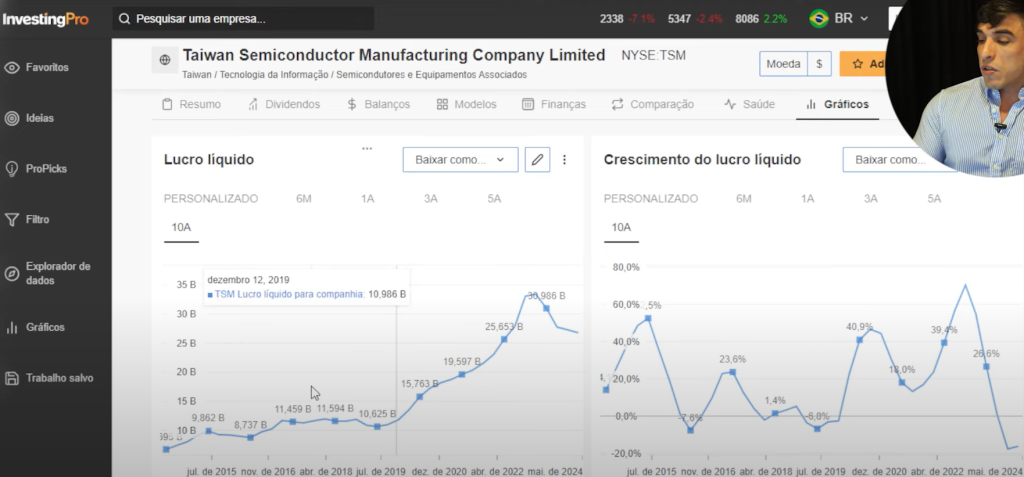Open the Gráficos bar chart sidebar icon
Viewport: 1024px width, 477px height.
click(12, 327)
